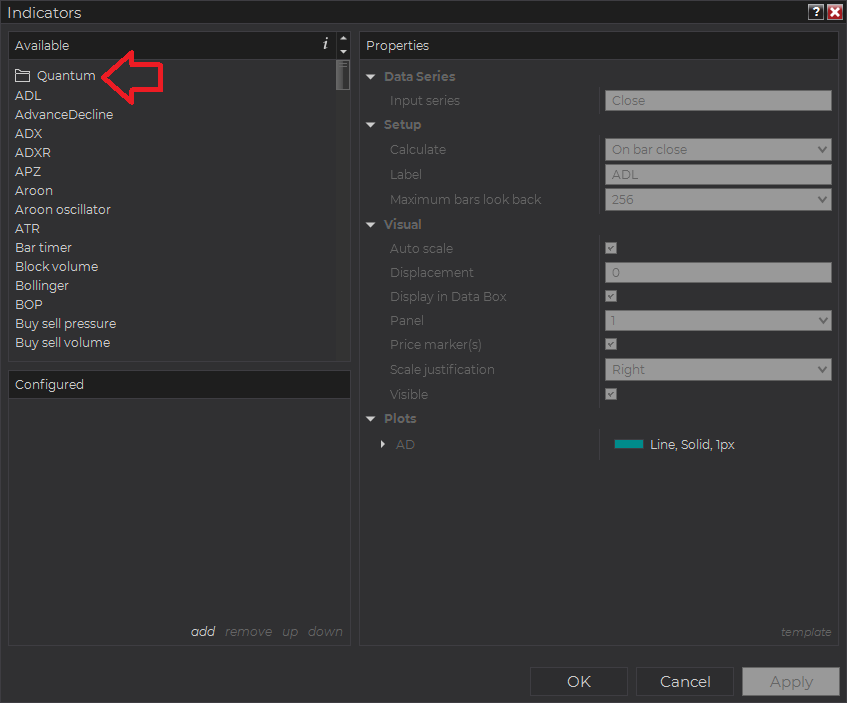Open the Scale justification dropdown
847x703 pixels.
718,370
